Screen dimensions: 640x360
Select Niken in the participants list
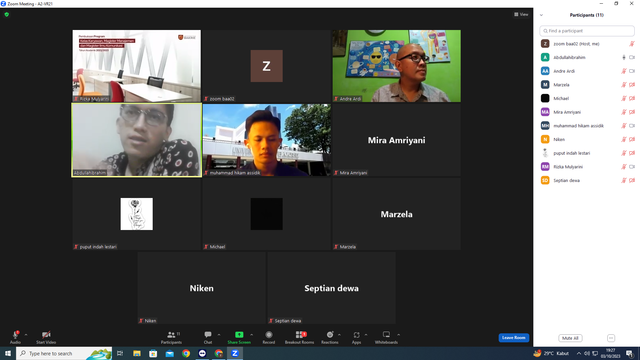[x=587, y=139]
